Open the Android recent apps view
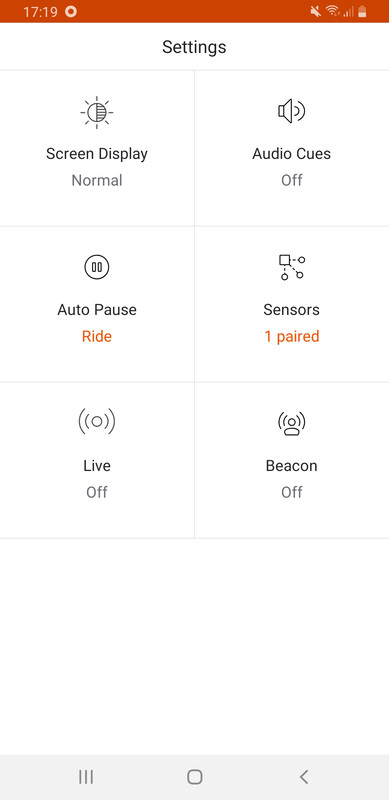 click(86, 777)
